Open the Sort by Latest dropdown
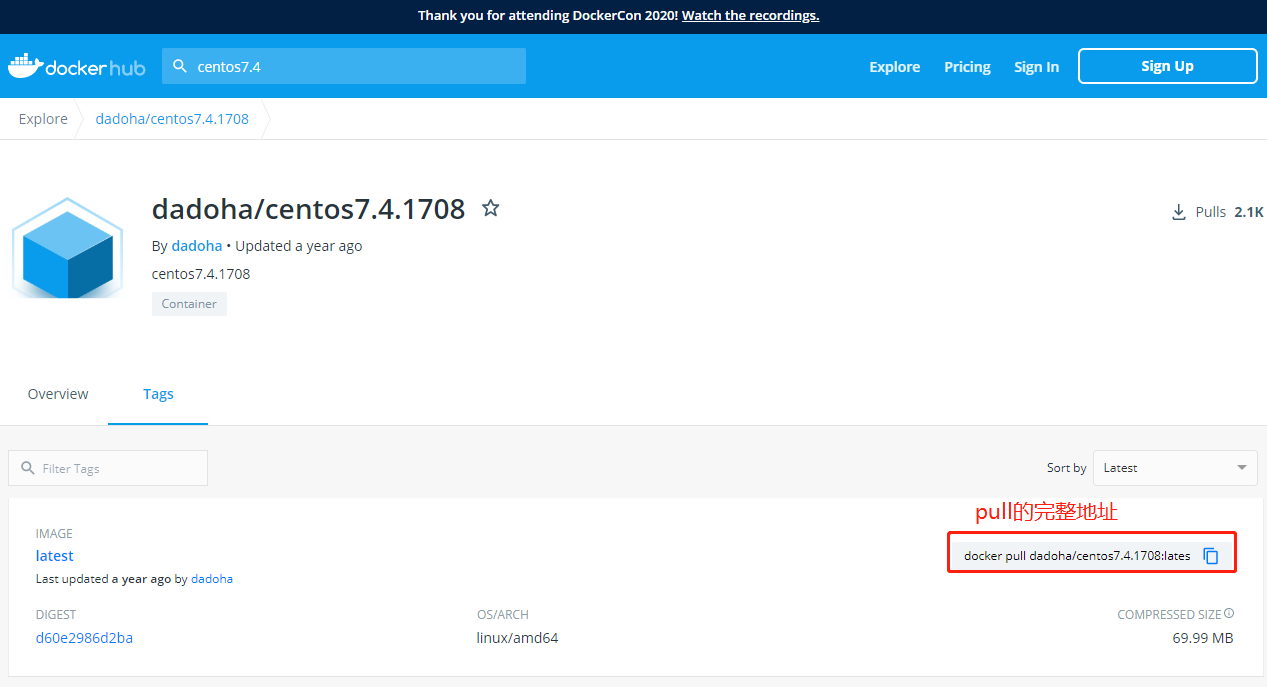1267x687 pixels. pyautogui.click(x=1175, y=468)
